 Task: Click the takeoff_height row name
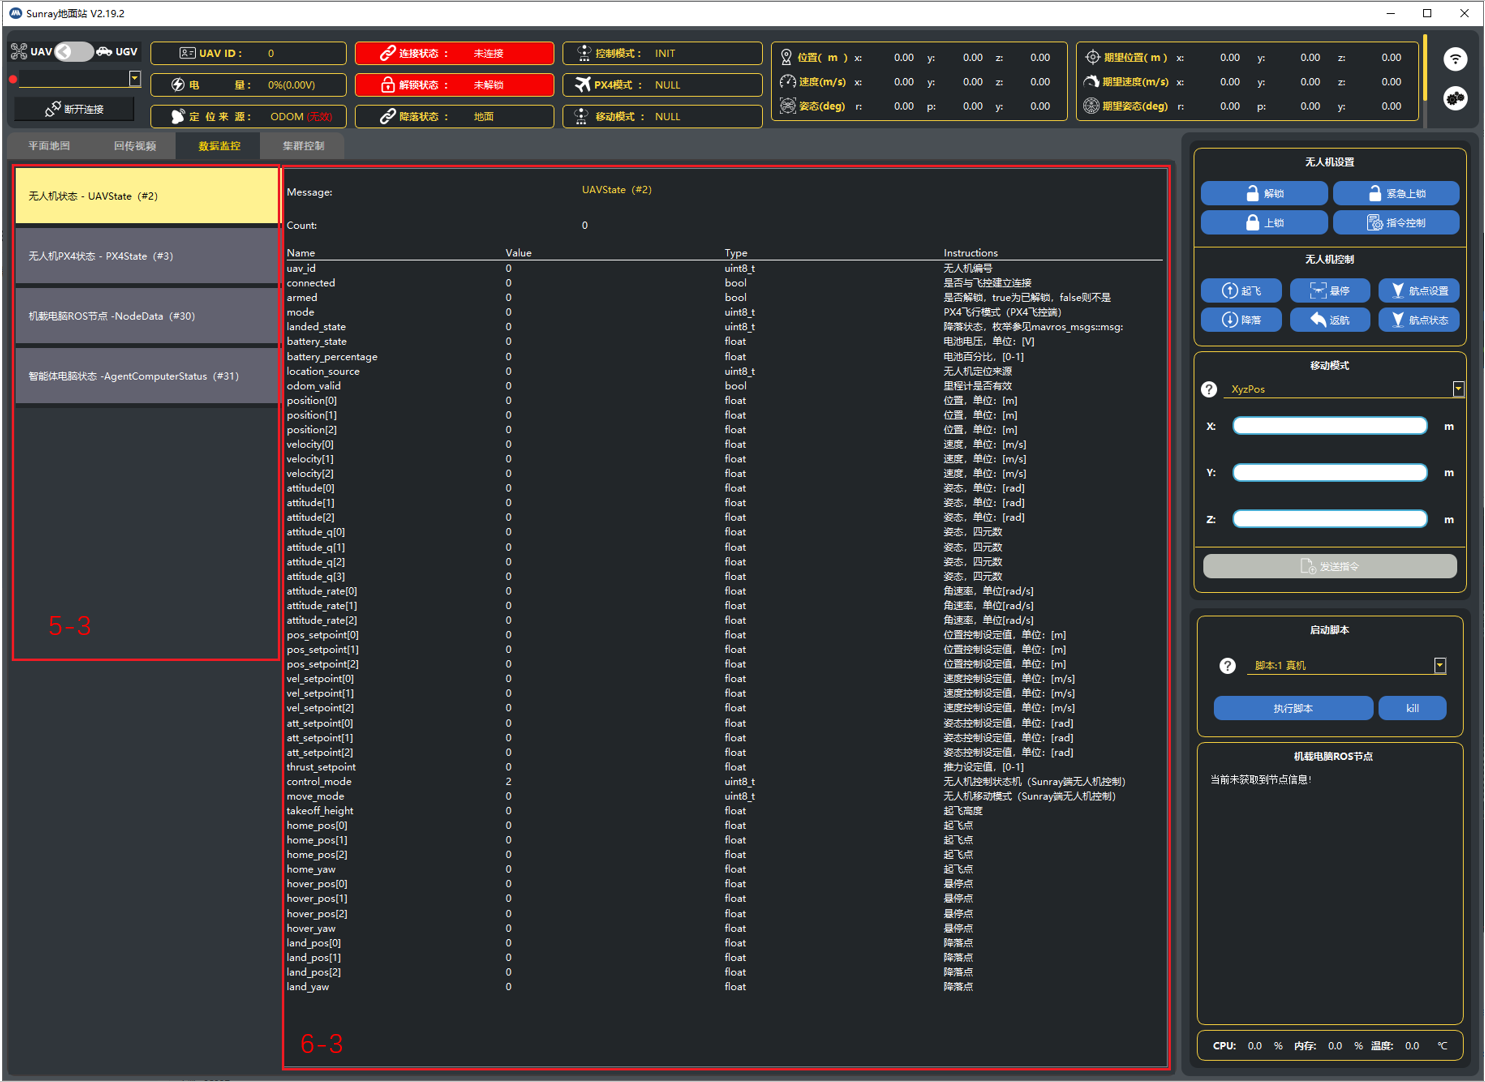(x=320, y=811)
